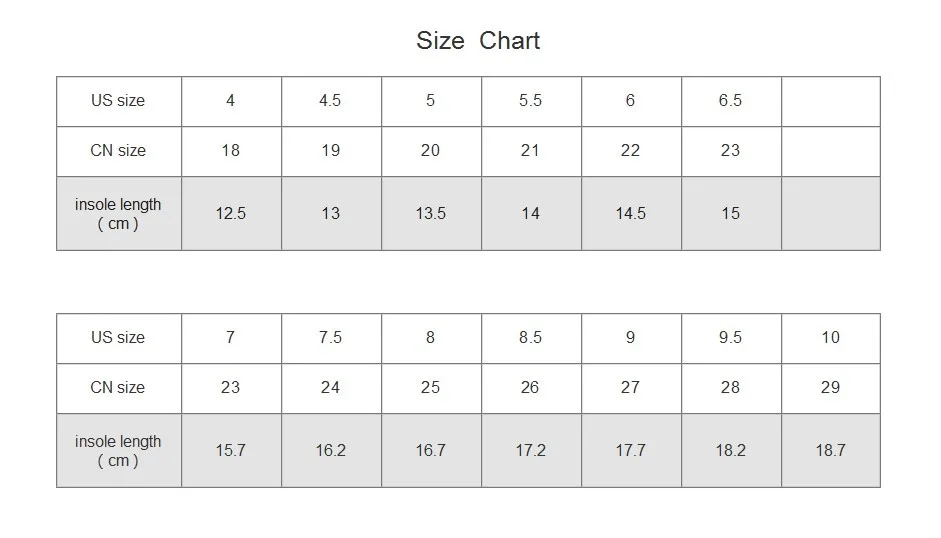Click insole length 17.7 cell

click(631, 451)
